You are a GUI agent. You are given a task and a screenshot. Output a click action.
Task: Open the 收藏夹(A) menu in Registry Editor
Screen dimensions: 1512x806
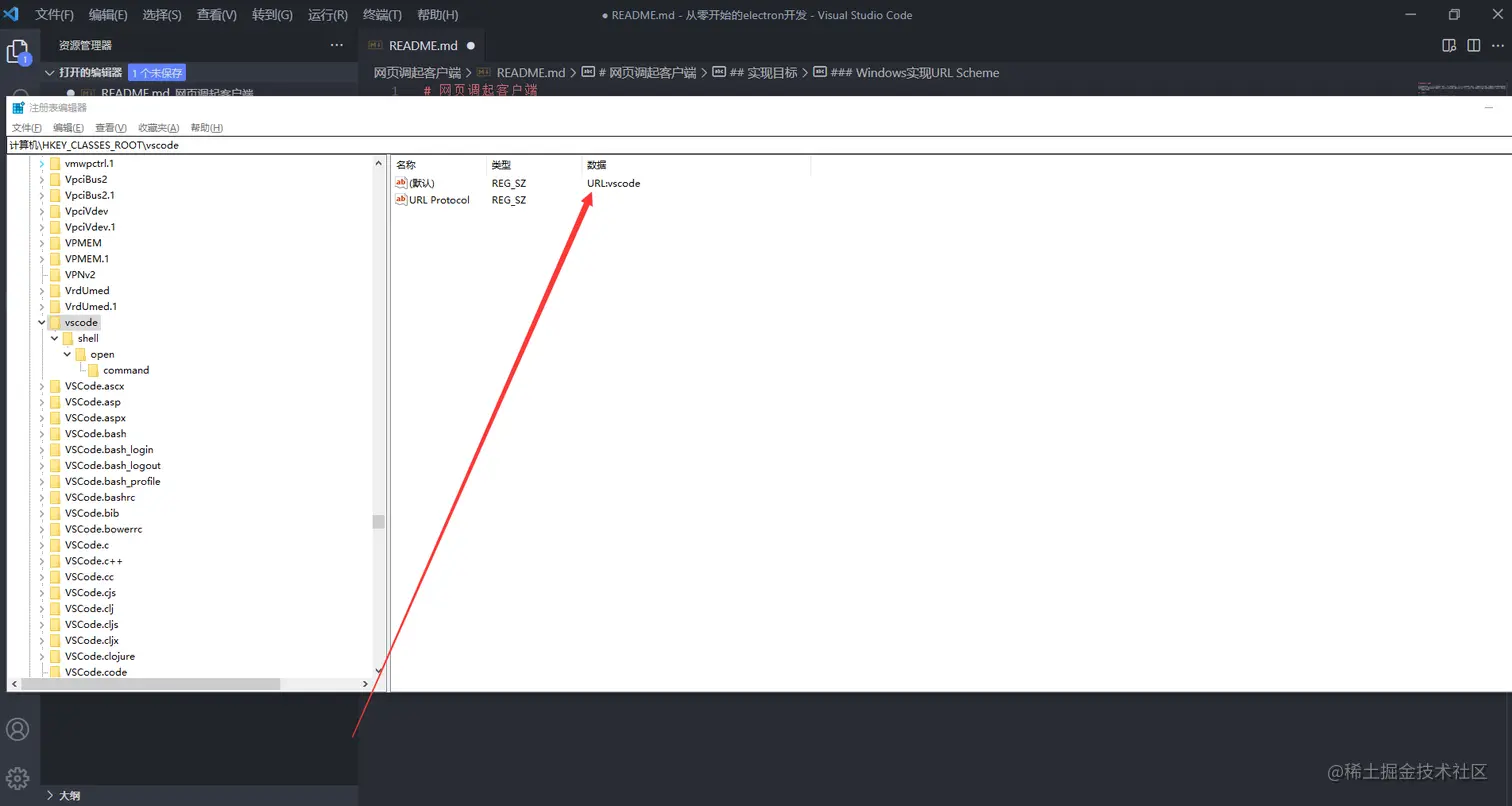(159, 128)
